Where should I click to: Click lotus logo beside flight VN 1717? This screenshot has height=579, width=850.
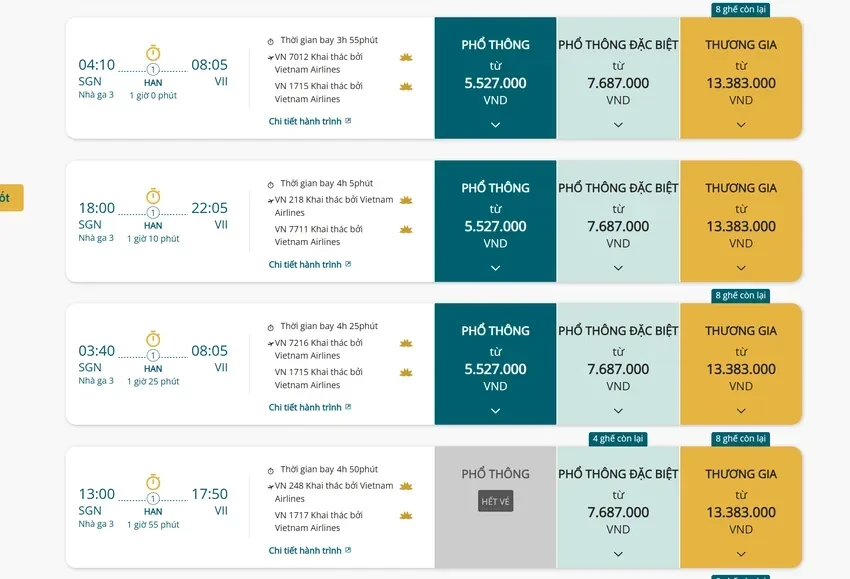coord(406,515)
